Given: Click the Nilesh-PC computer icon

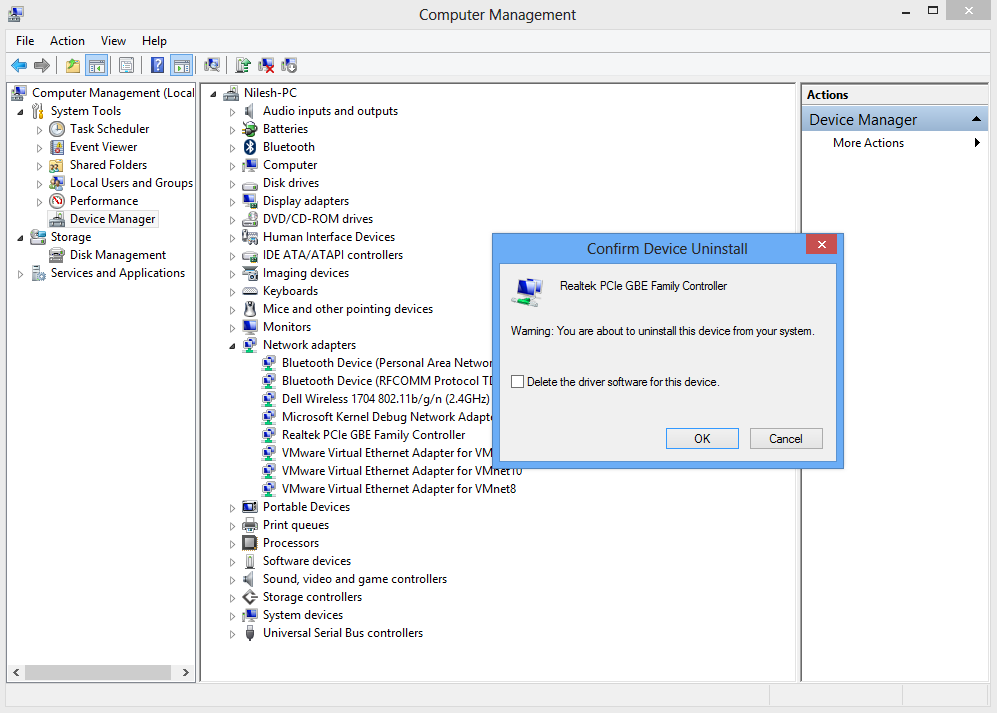Looking at the screenshot, I should point(231,93).
